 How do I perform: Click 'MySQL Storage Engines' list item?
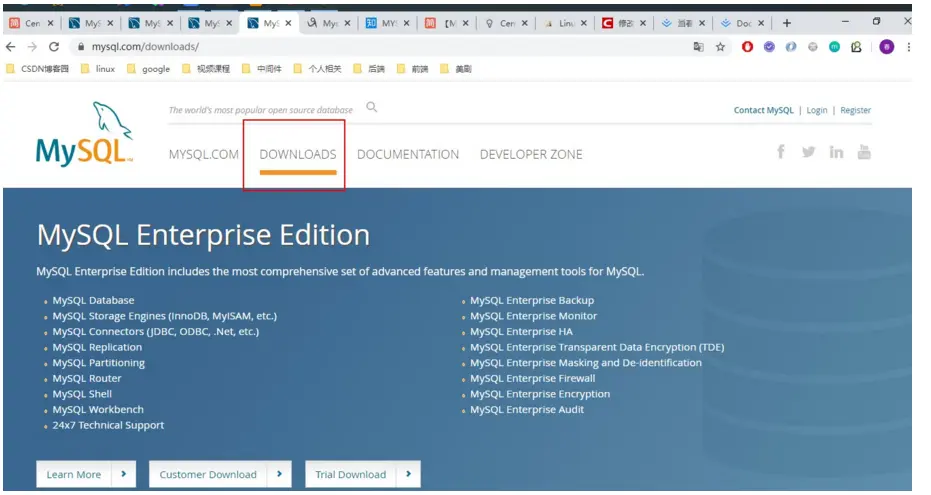click(164, 316)
